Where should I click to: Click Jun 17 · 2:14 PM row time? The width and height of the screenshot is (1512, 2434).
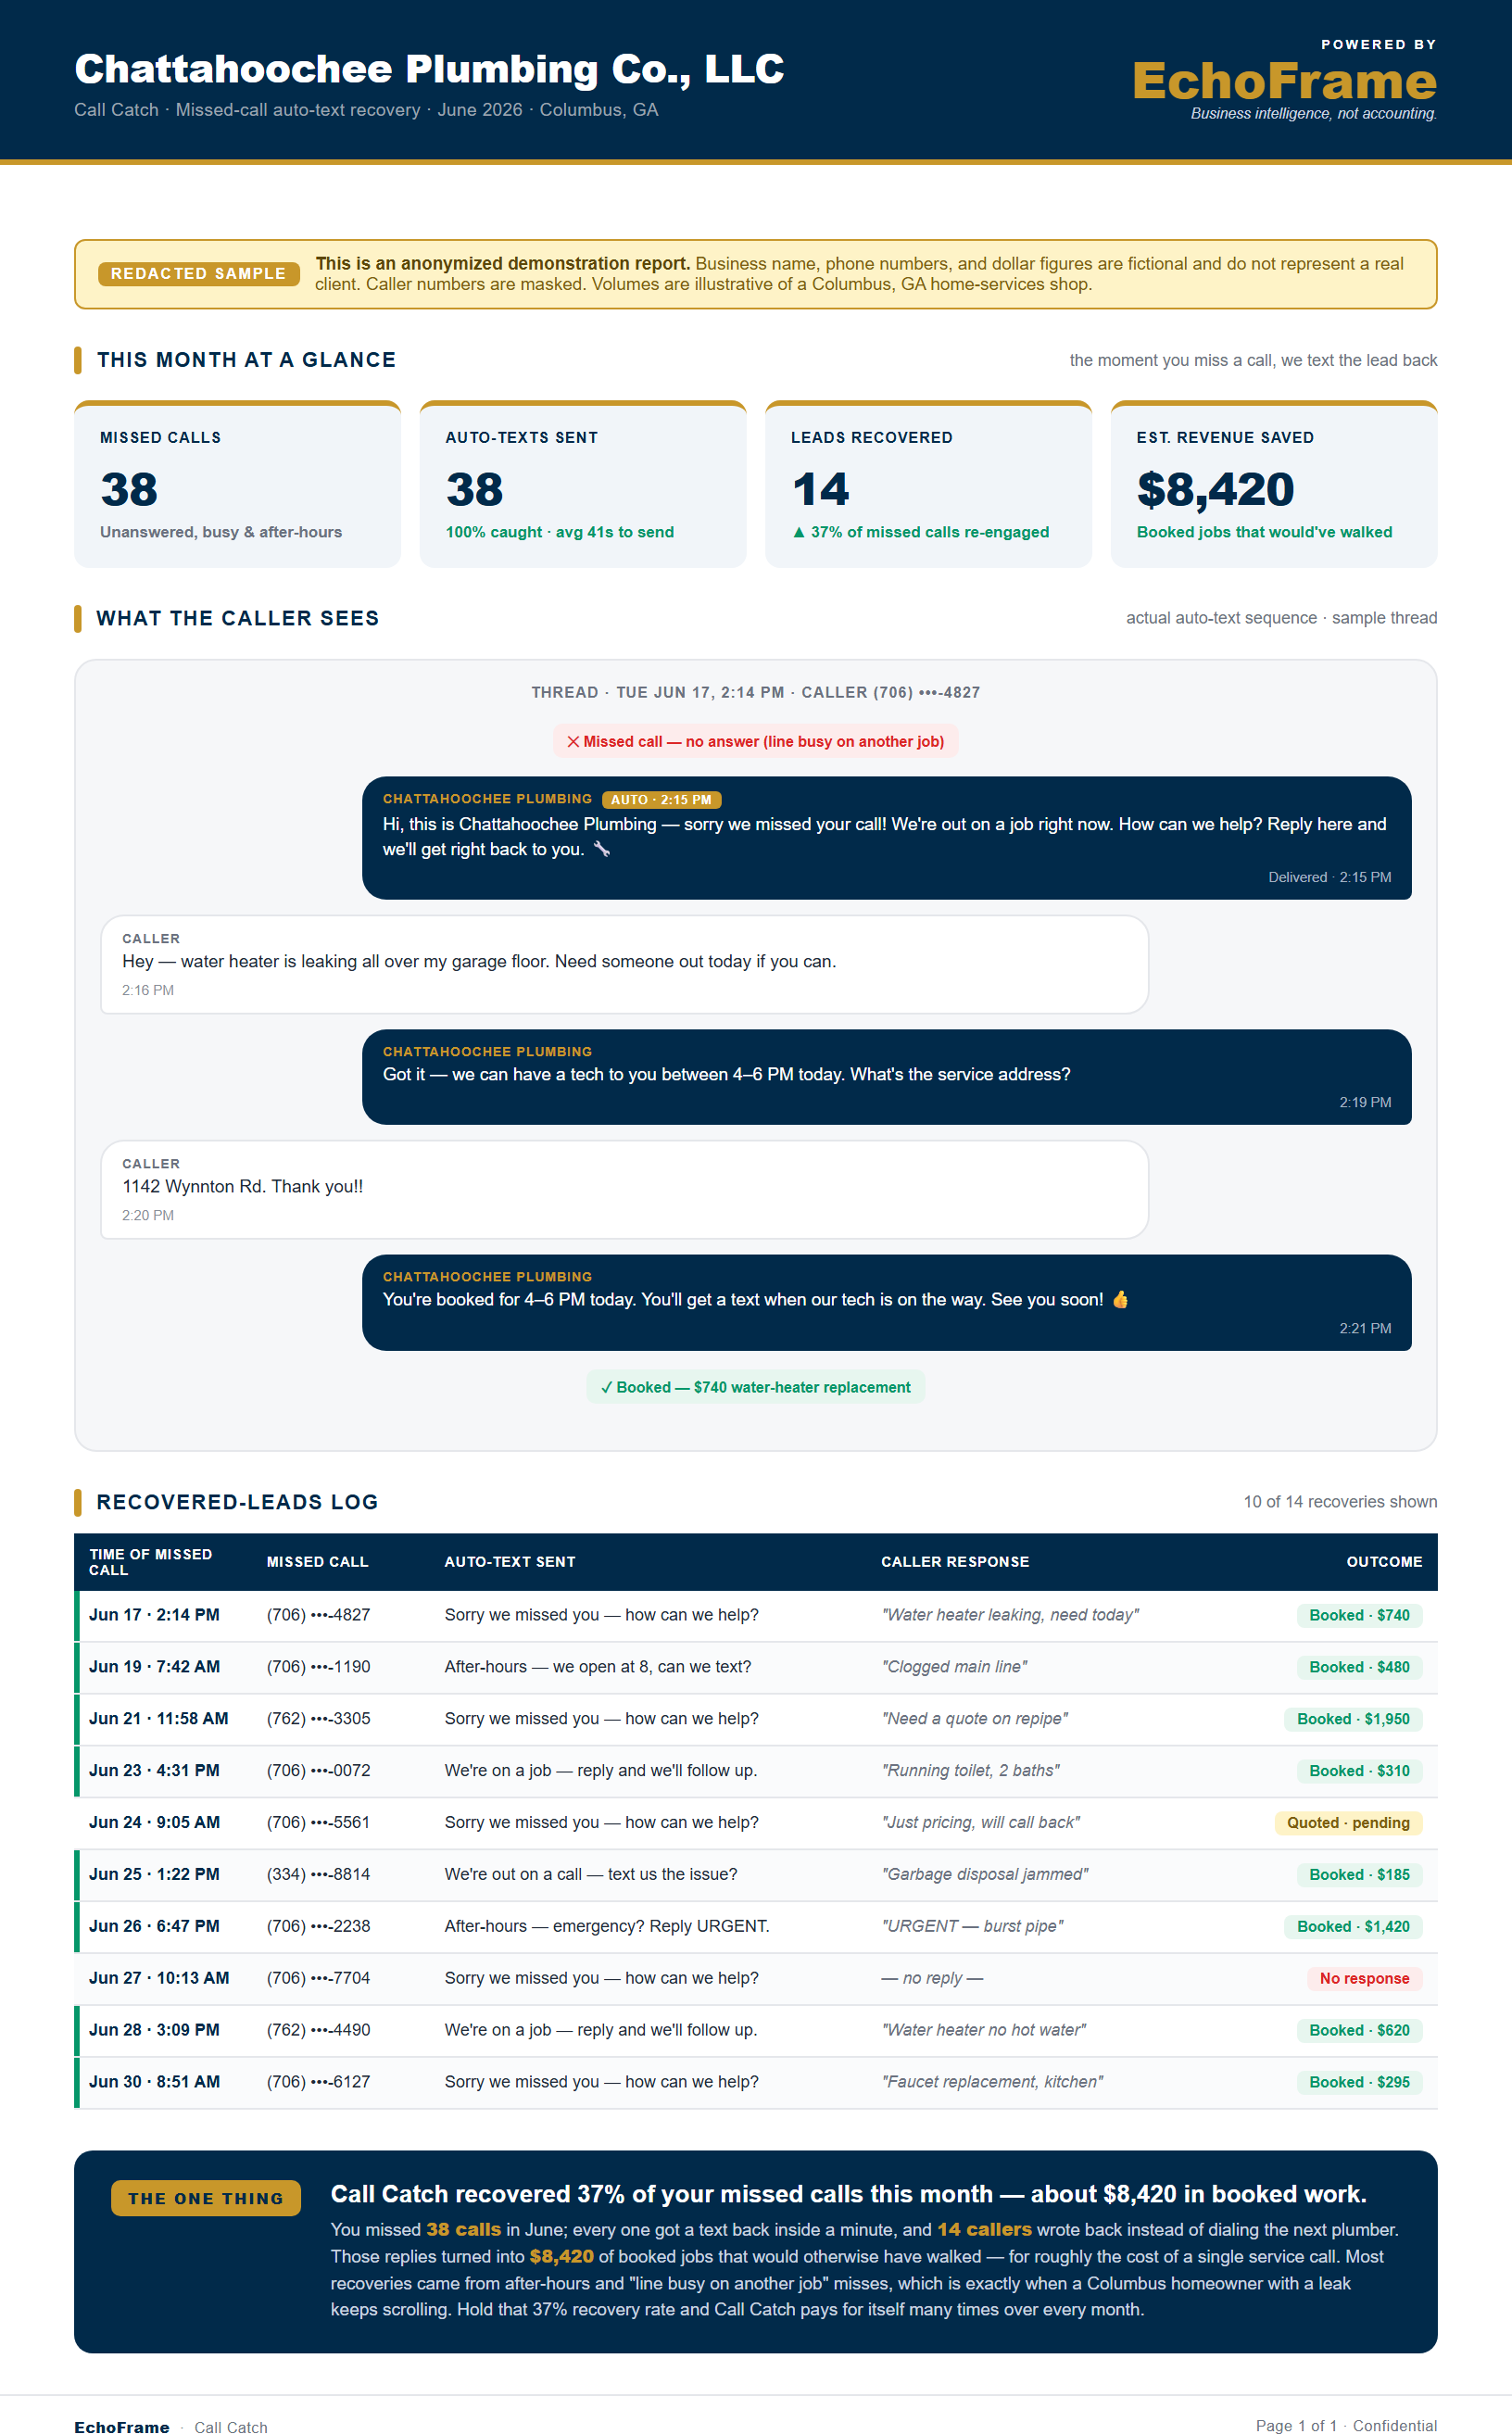(x=154, y=1615)
